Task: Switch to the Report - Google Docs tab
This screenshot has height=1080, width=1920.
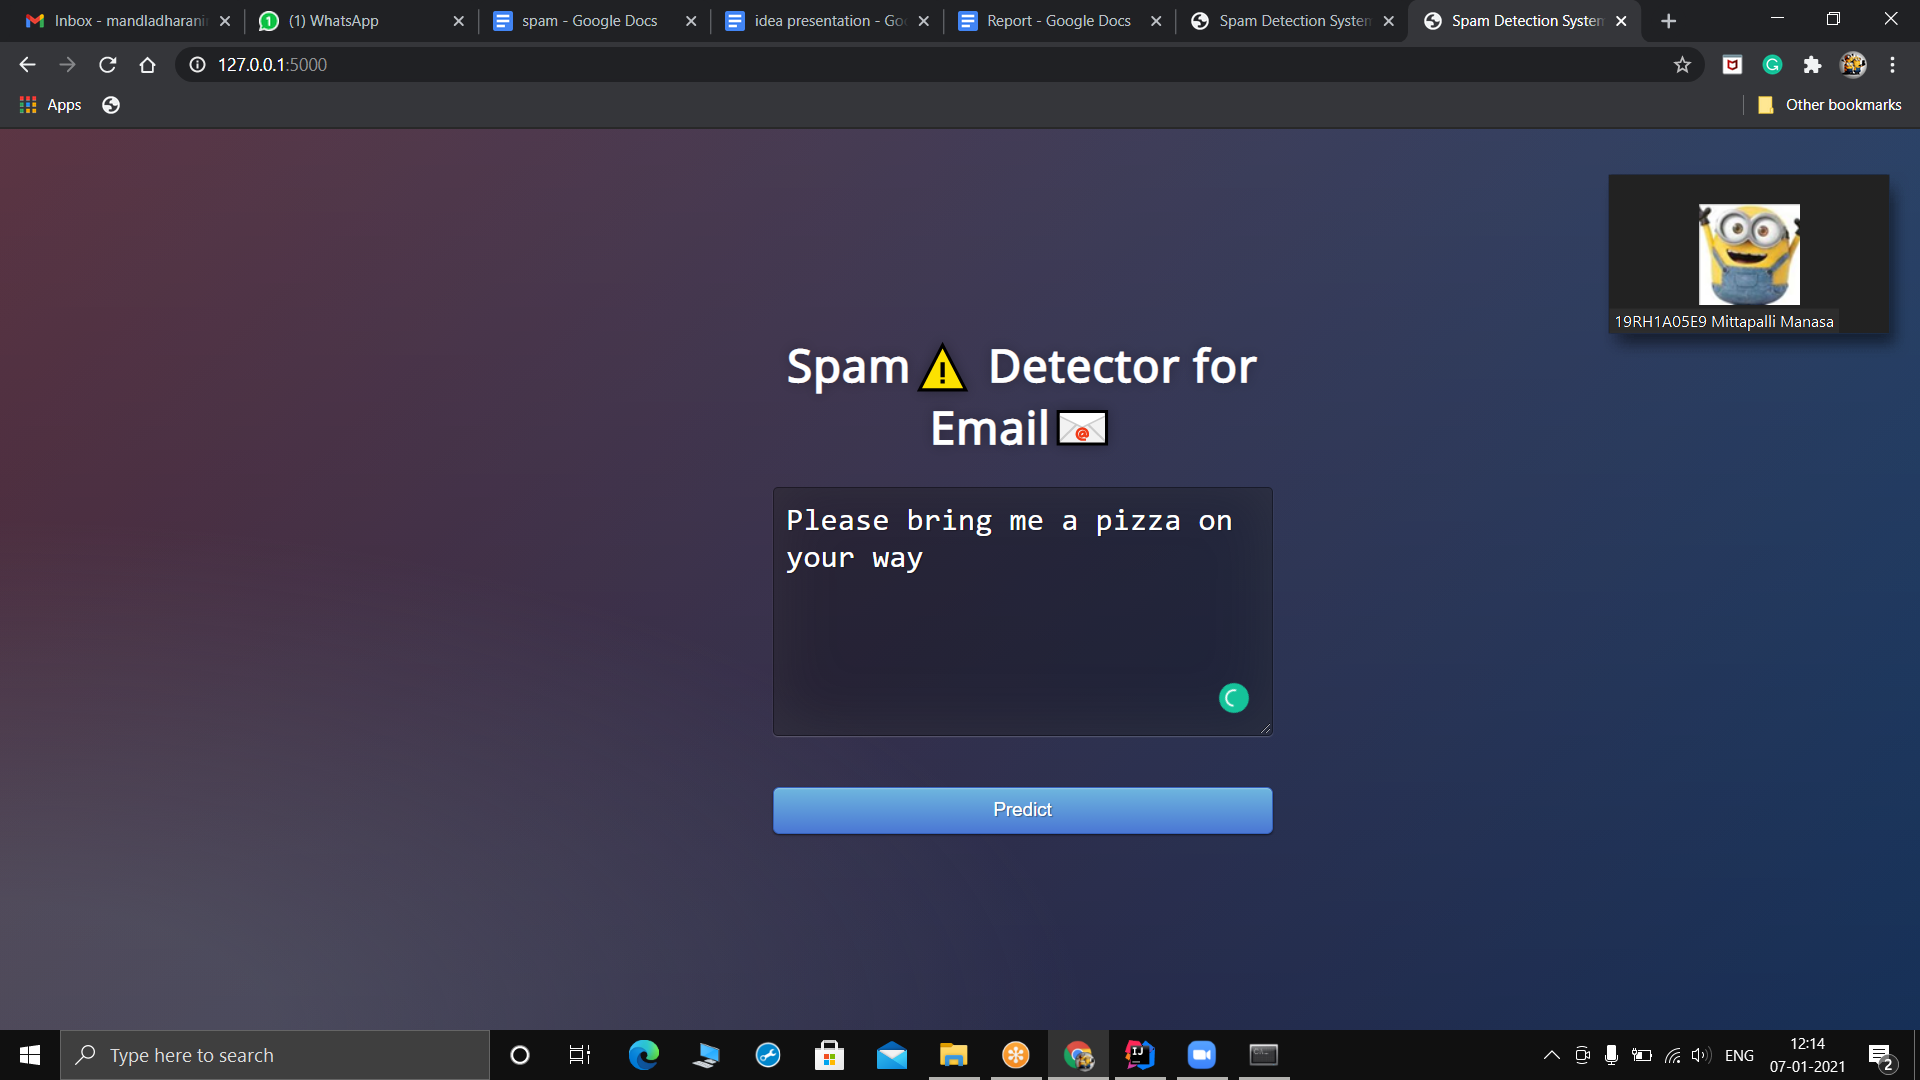Action: click(1058, 21)
